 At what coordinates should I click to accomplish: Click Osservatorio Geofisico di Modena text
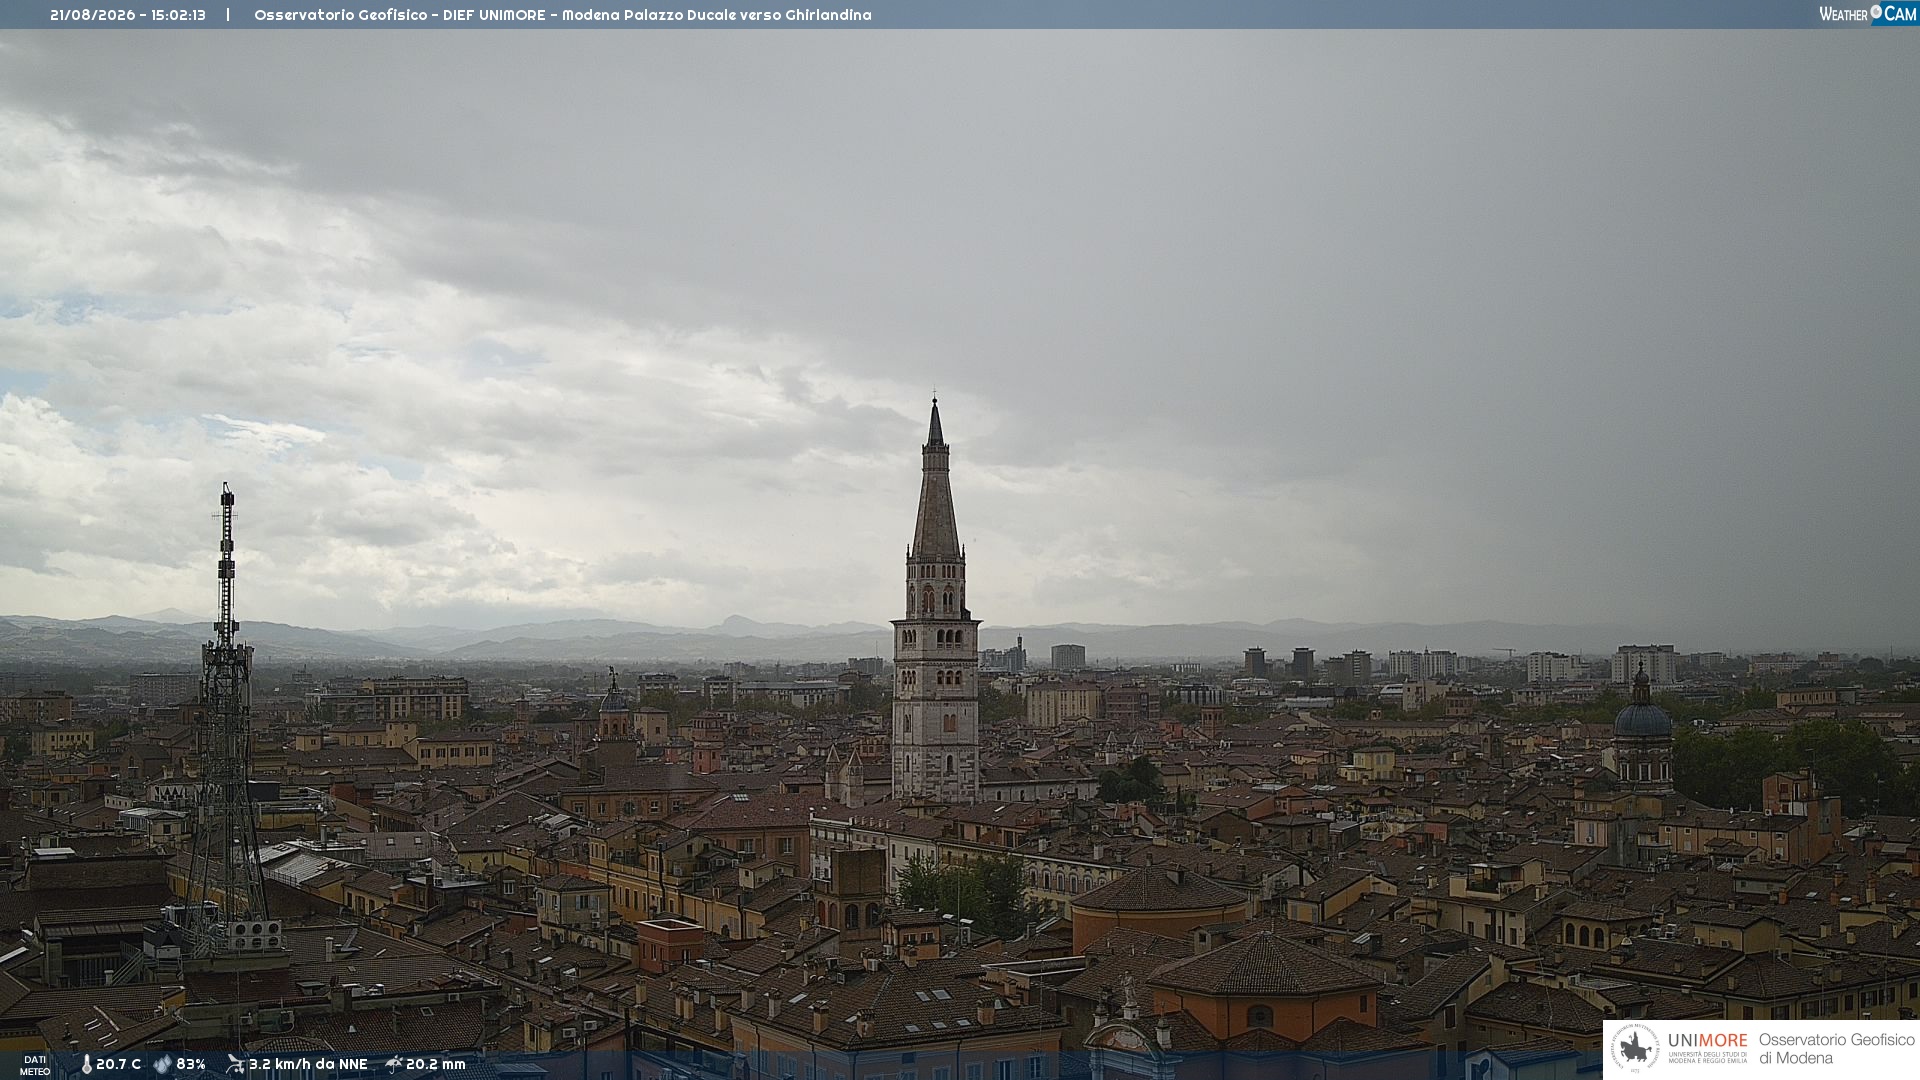tap(1837, 1048)
